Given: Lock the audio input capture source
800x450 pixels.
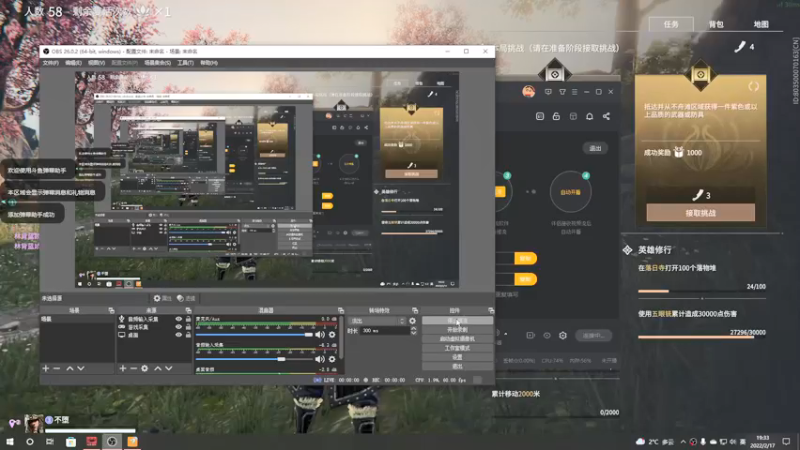Looking at the screenshot, I should (x=188, y=319).
